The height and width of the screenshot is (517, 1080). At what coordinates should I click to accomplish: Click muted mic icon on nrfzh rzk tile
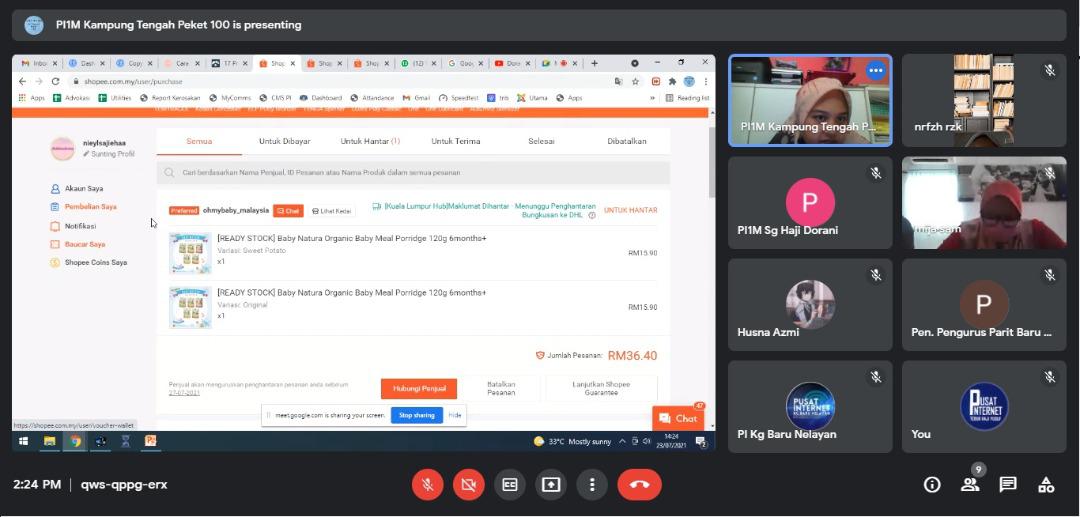click(1050, 71)
